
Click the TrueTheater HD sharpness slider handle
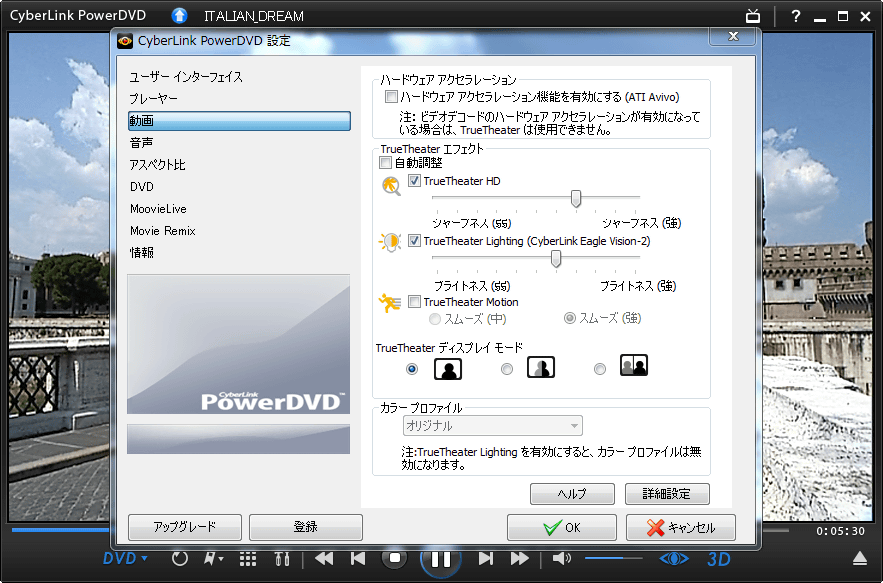point(576,198)
